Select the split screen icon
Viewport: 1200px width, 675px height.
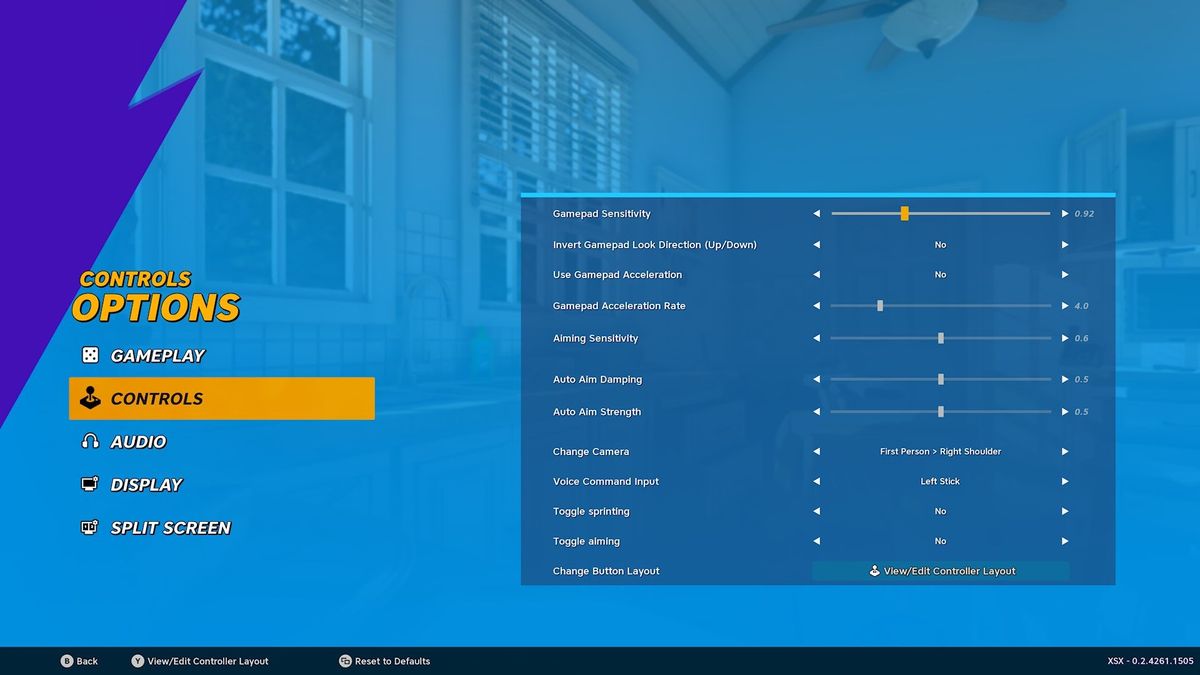pyautogui.click(x=90, y=527)
